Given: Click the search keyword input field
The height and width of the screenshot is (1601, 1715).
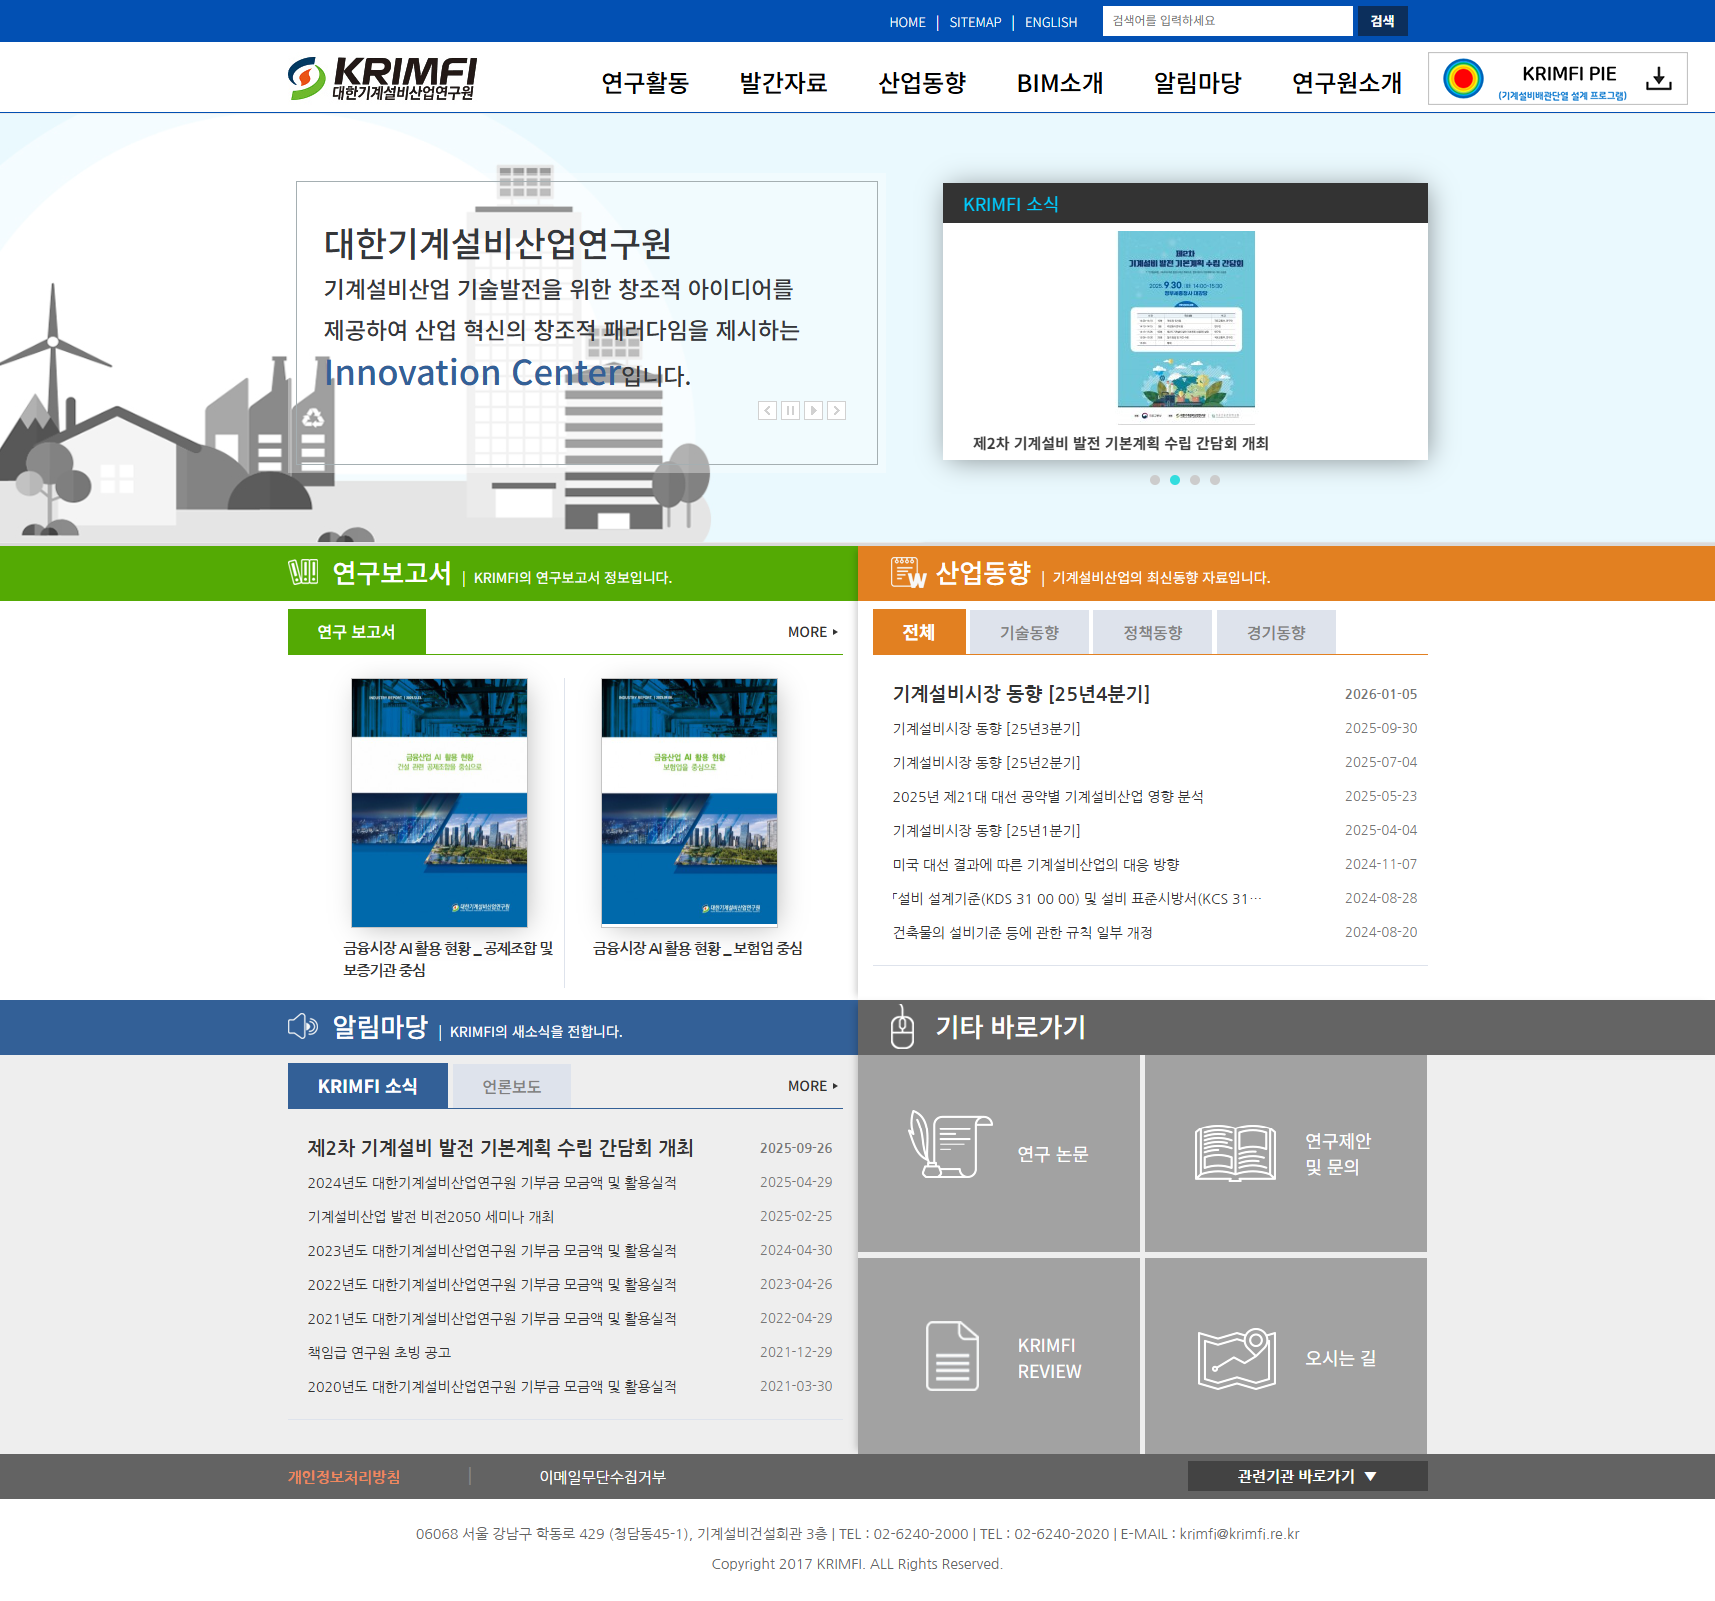Looking at the screenshot, I should pos(1227,21).
